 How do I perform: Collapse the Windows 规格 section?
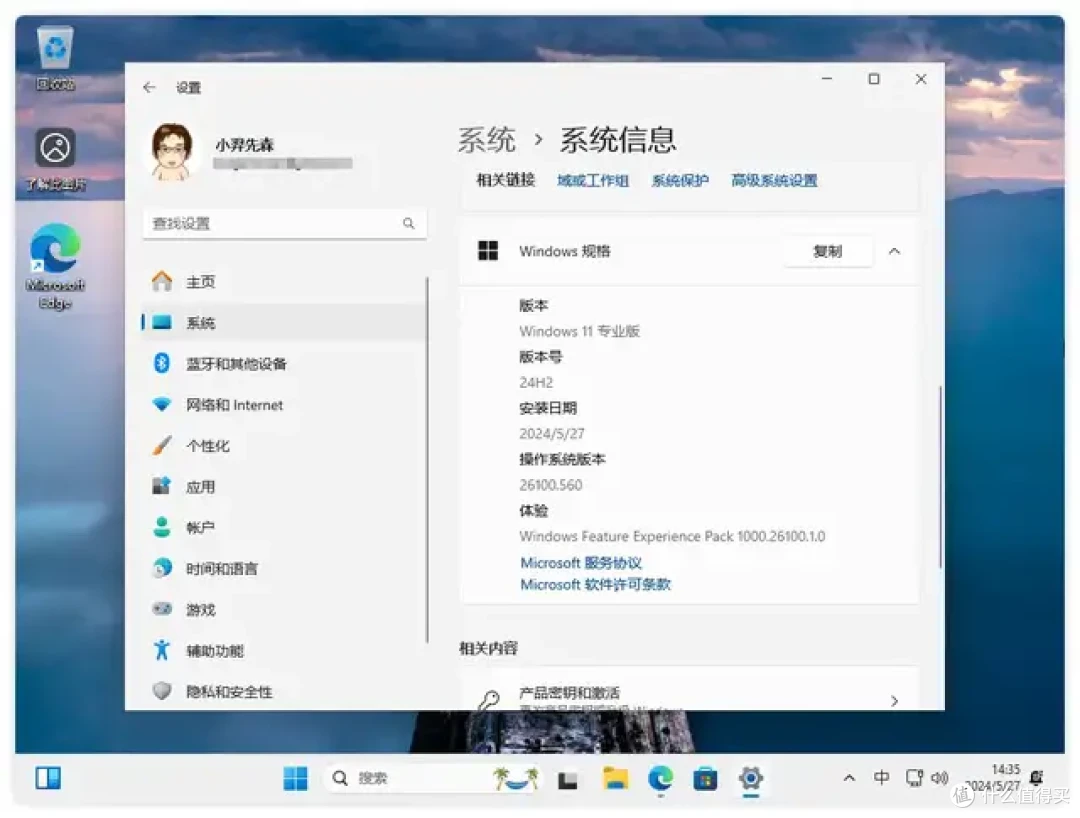[x=894, y=251]
